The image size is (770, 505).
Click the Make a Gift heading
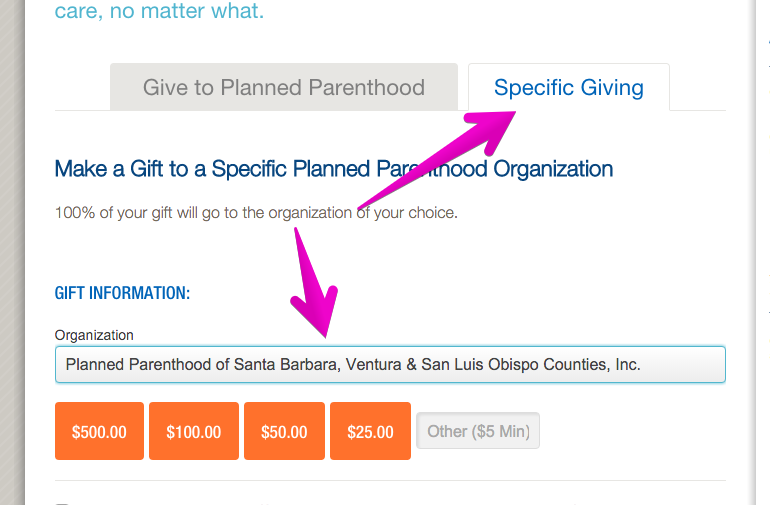click(333, 168)
